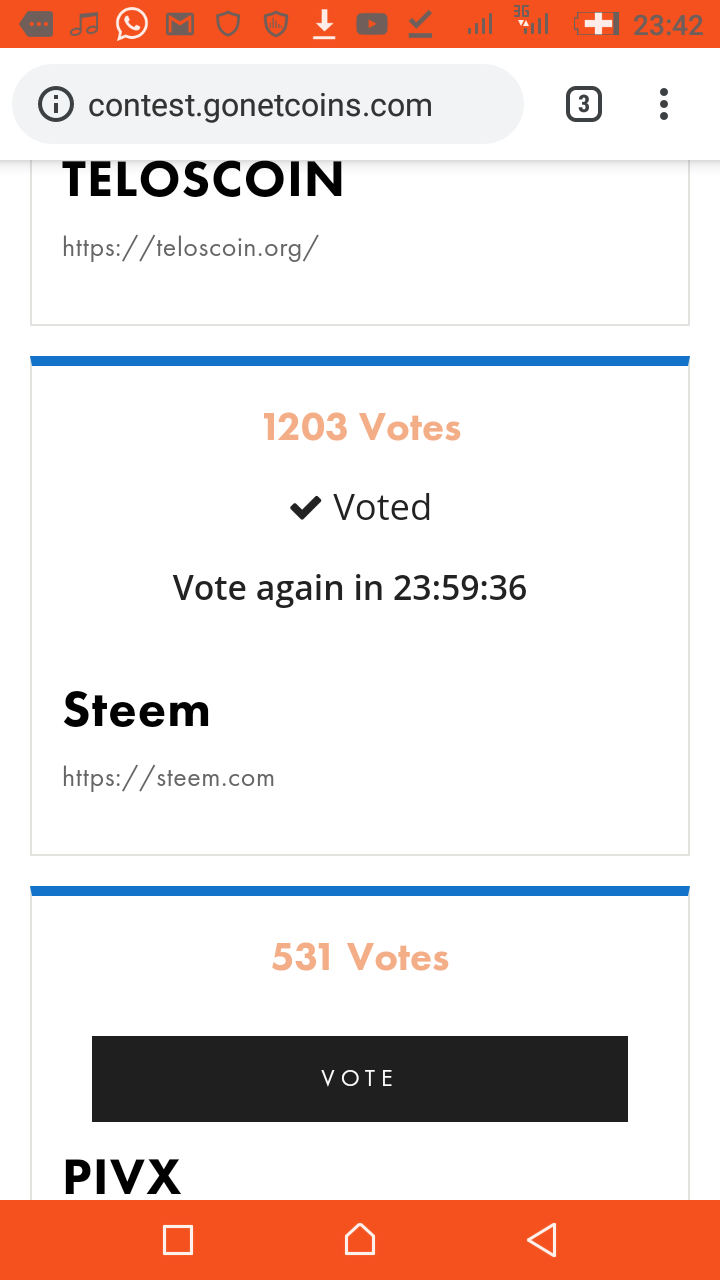720x1280 pixels.
Task: Open the steem.com link
Action: (x=168, y=777)
